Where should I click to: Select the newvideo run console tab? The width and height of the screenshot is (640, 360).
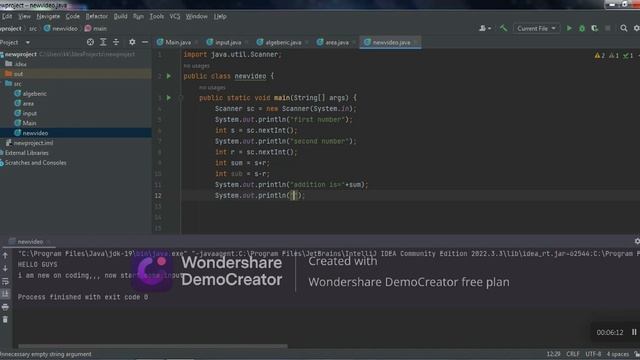click(29, 242)
